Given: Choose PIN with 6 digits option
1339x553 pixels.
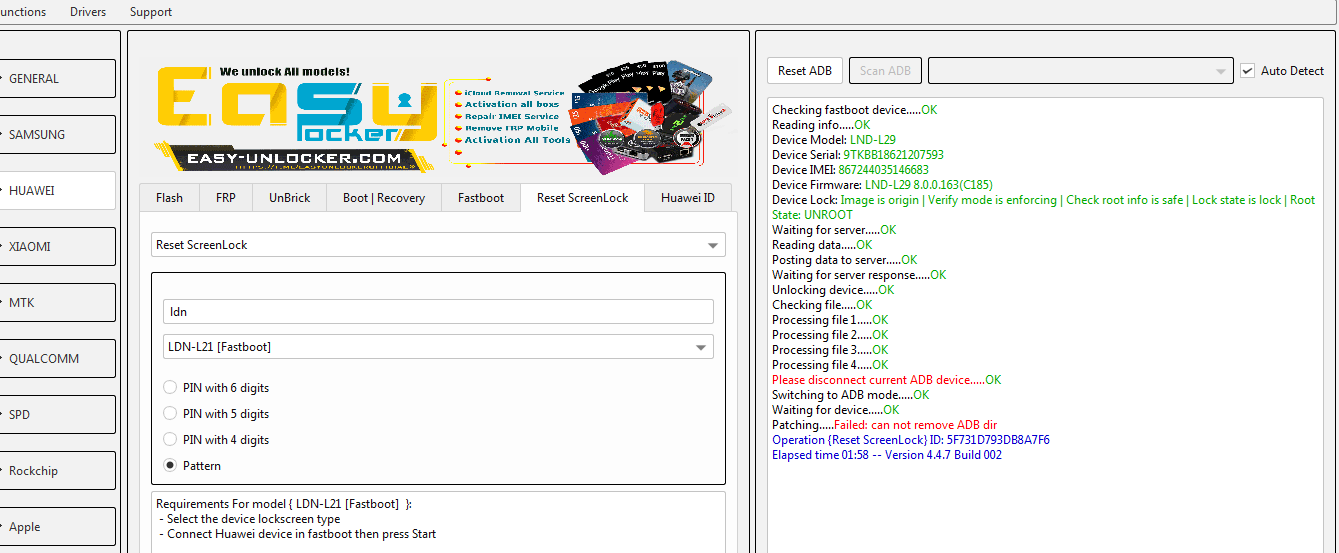Looking at the screenshot, I should (x=170, y=388).
